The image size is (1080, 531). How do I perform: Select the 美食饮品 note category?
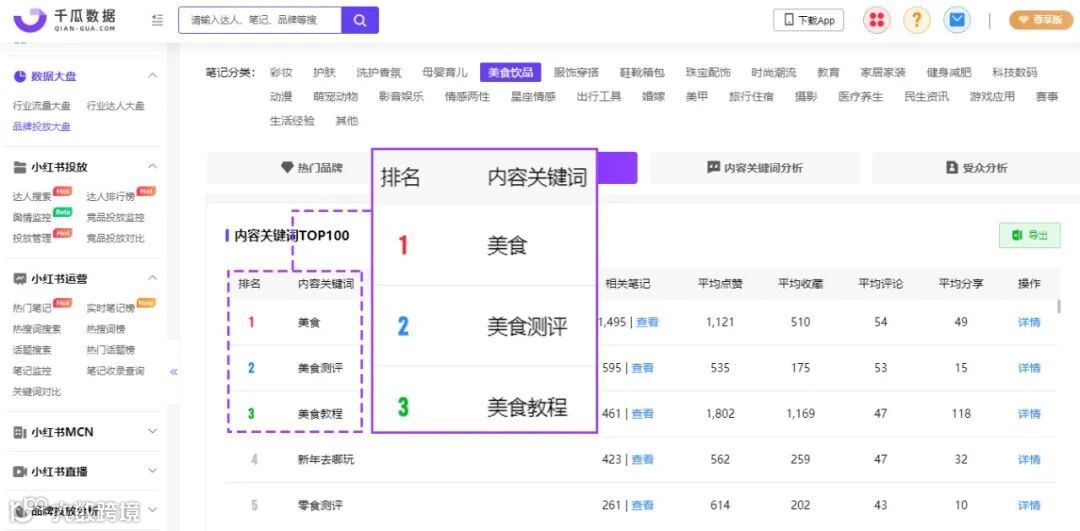510,72
